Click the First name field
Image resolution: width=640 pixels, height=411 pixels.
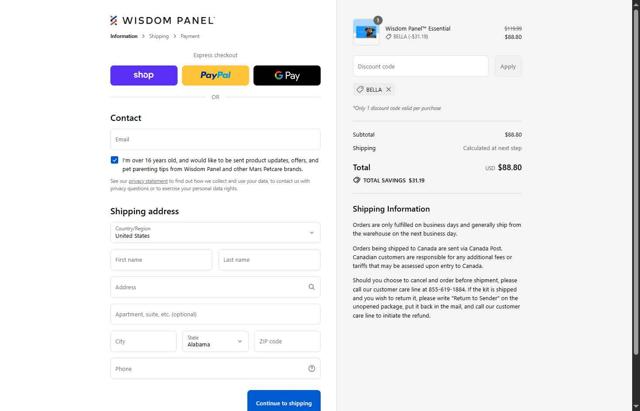point(161,260)
